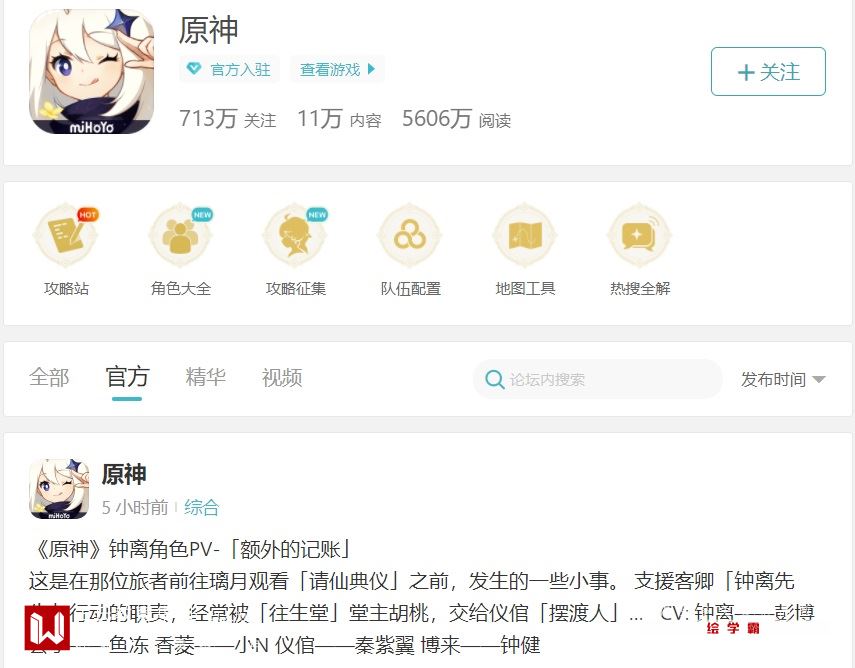Click the 综合 category link
Image resolution: width=855 pixels, height=668 pixels.
point(201,507)
